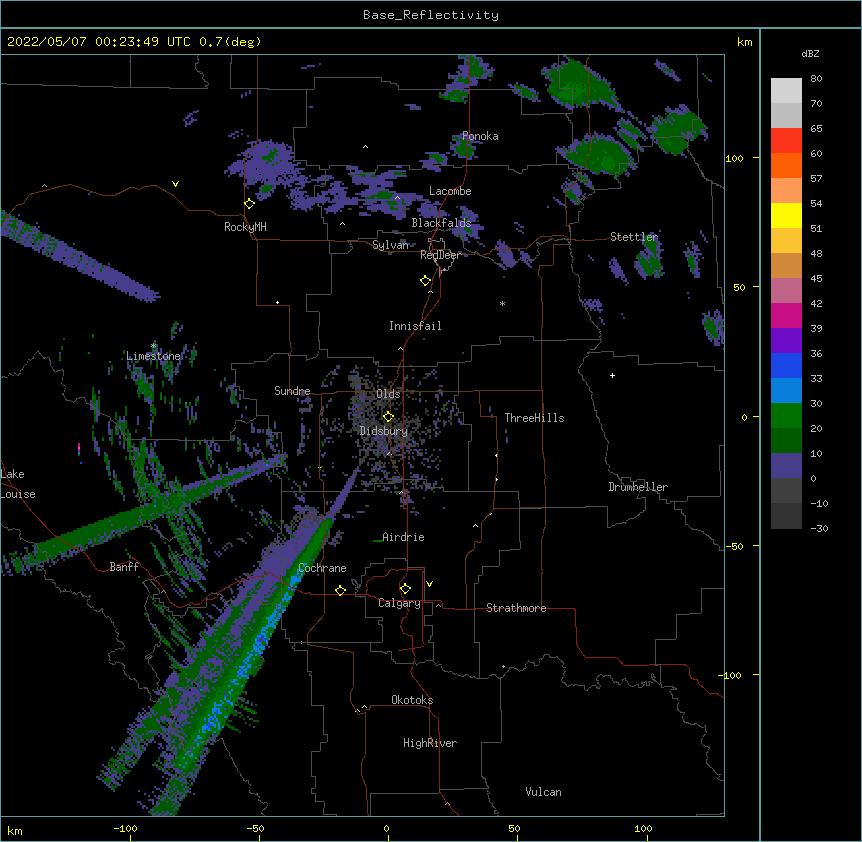This screenshot has width=862, height=842.
Task: Click the Stettler city label
Action: 634,237
